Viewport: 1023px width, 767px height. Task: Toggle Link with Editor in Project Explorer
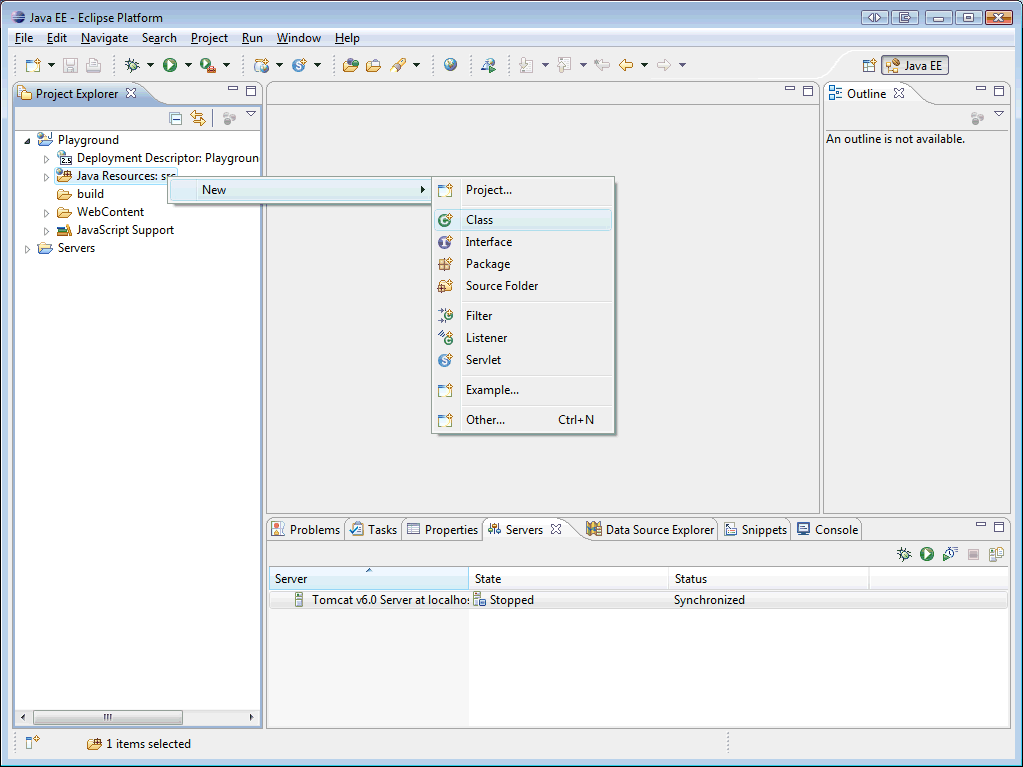pos(198,118)
